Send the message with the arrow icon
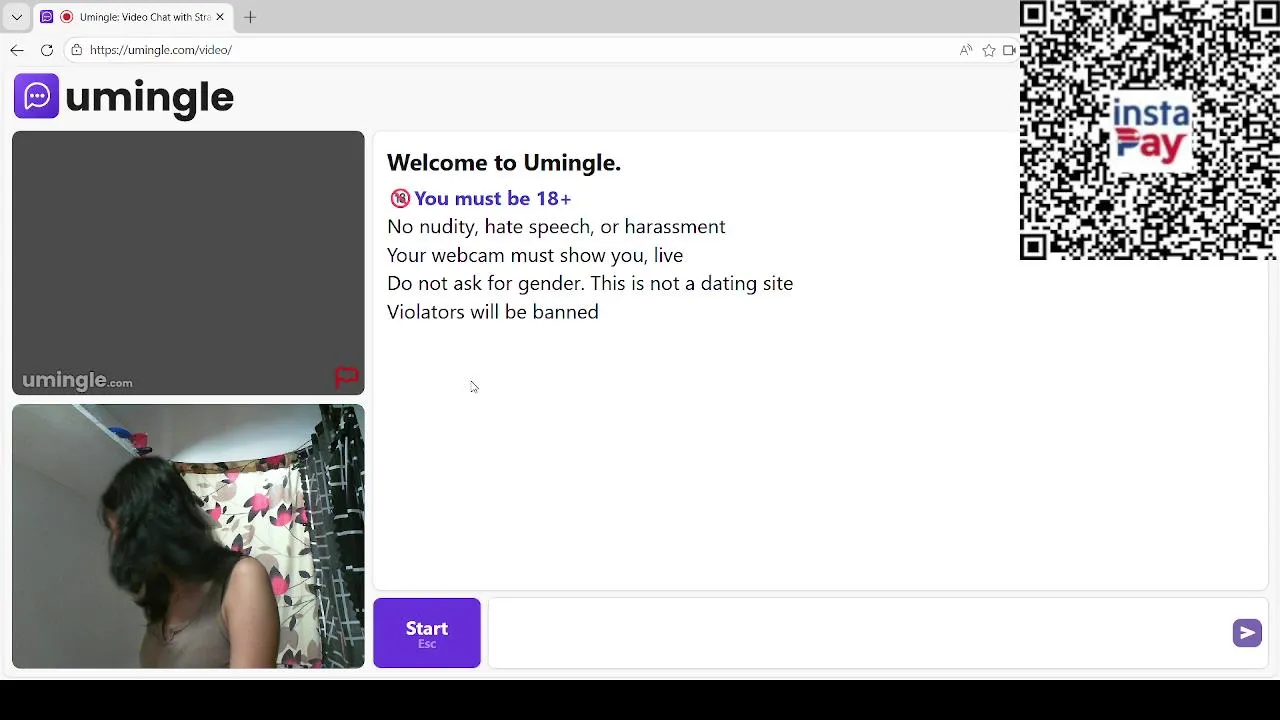Viewport: 1280px width, 720px height. click(x=1247, y=633)
